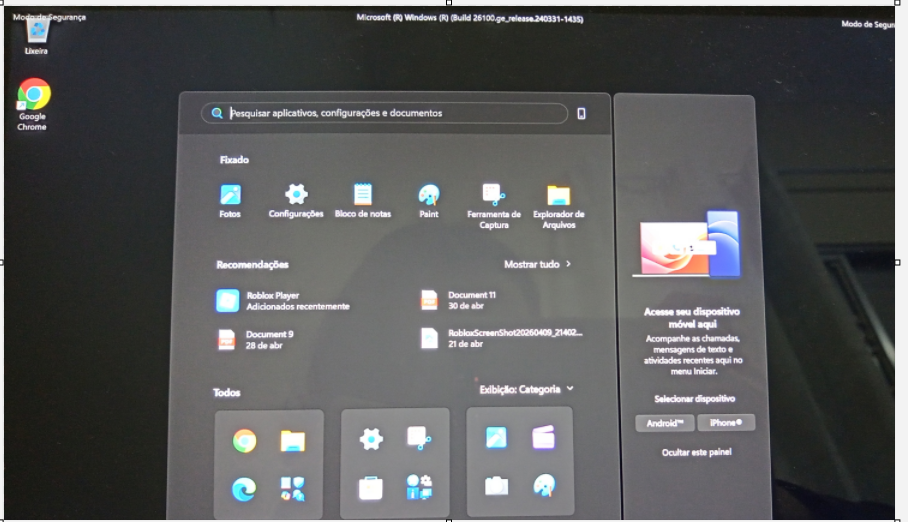Open pinned Configurações app
This screenshot has width=908, height=522.
tap(296, 201)
